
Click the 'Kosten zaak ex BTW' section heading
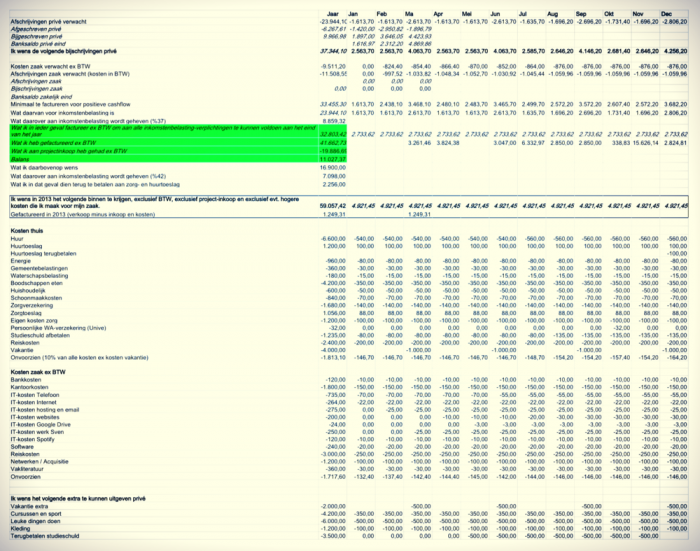point(38,372)
